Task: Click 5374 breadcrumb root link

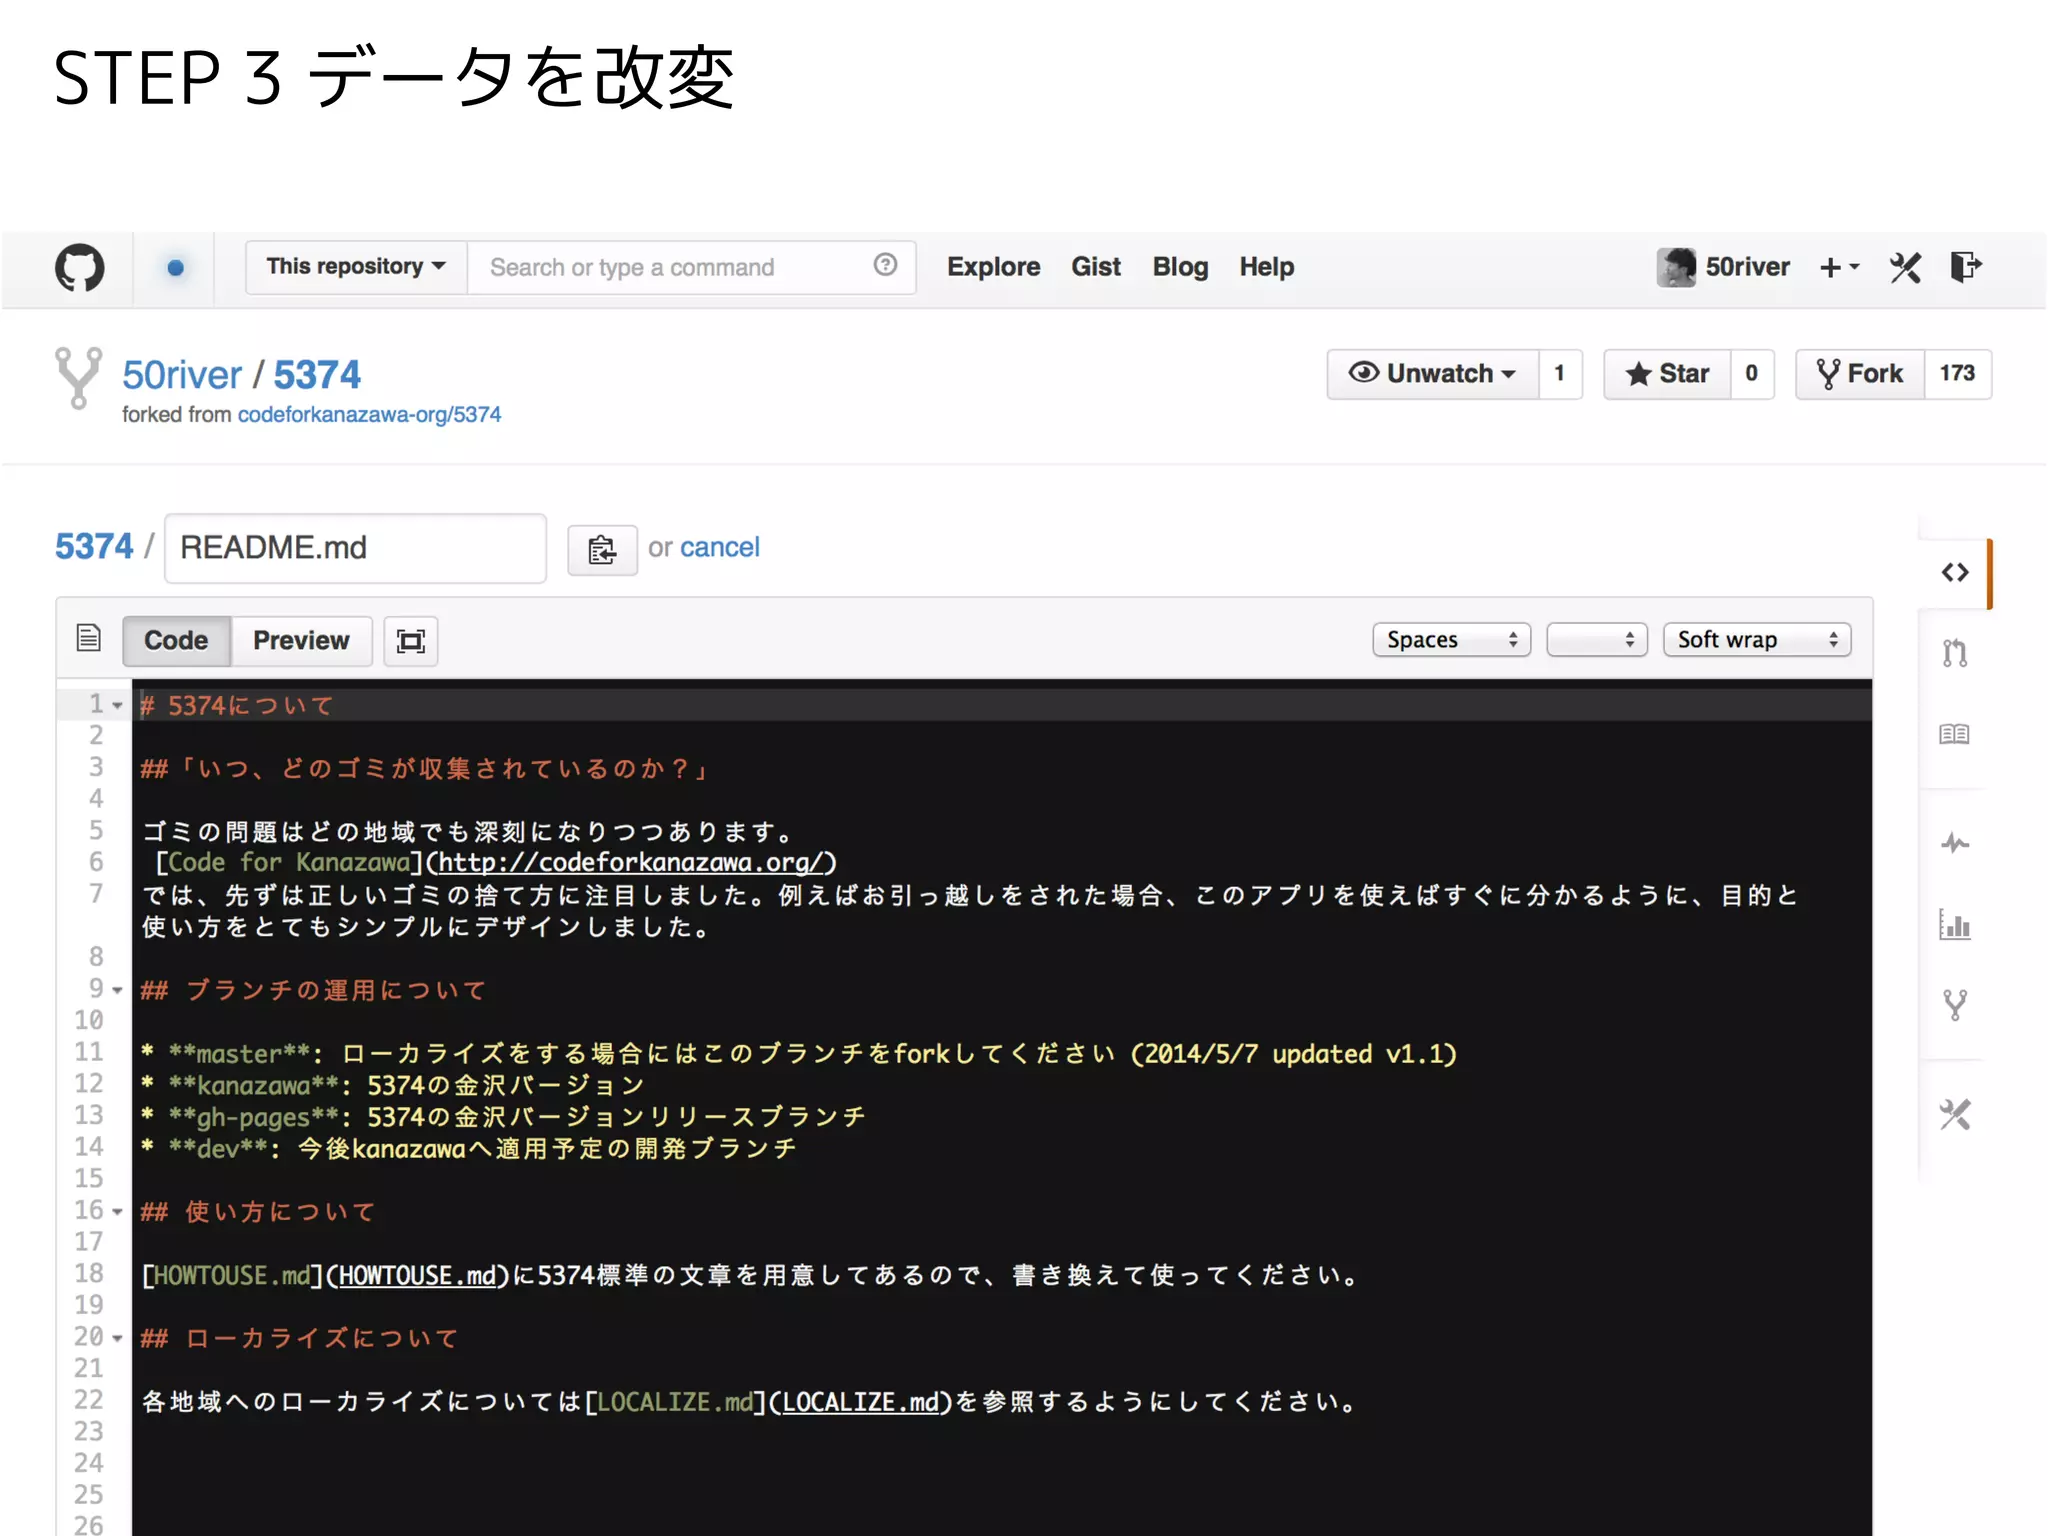Action: (x=94, y=547)
